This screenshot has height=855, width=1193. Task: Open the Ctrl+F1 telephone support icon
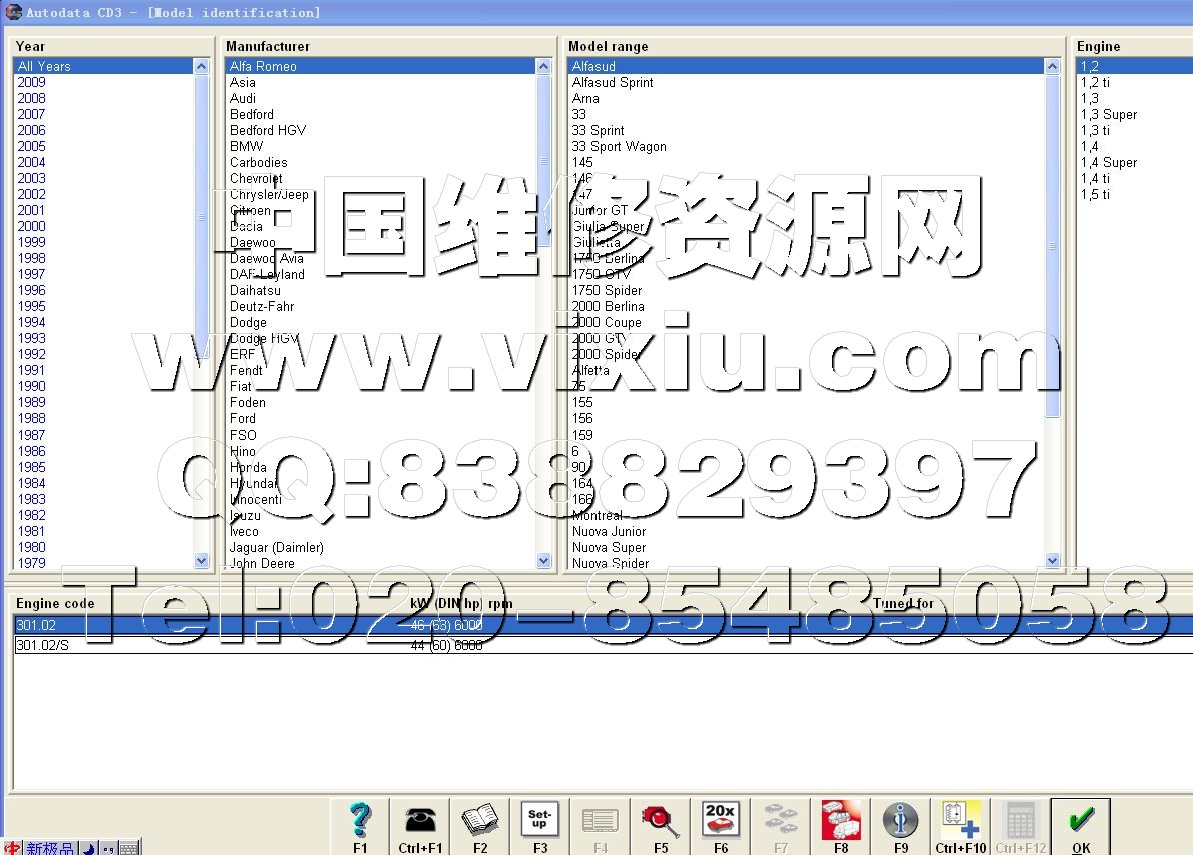[x=420, y=822]
